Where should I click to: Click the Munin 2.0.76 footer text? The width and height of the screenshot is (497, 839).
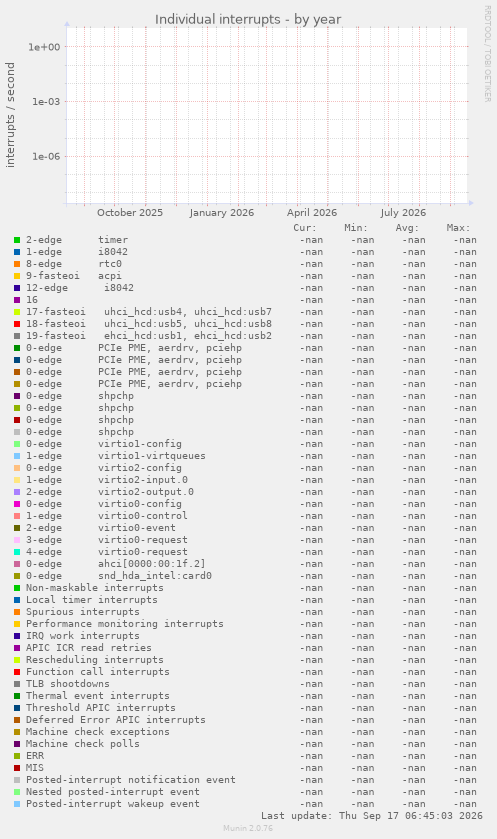click(x=248, y=828)
